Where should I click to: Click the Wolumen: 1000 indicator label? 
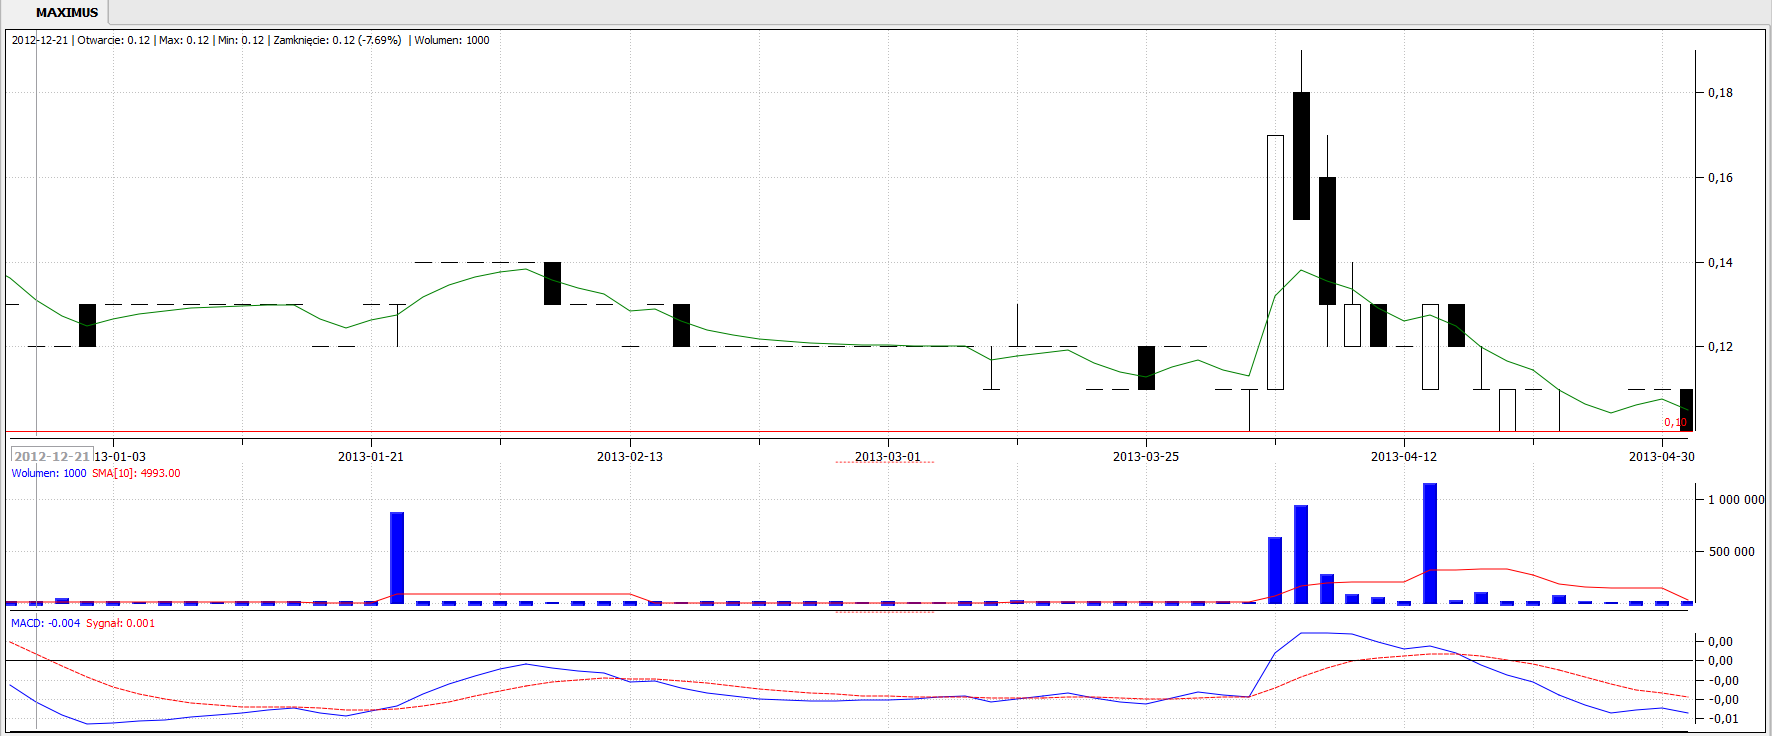49,474
